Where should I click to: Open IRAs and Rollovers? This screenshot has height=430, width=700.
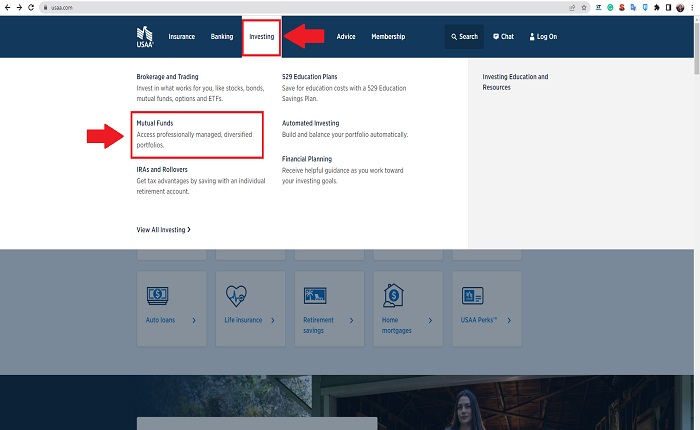click(162, 170)
